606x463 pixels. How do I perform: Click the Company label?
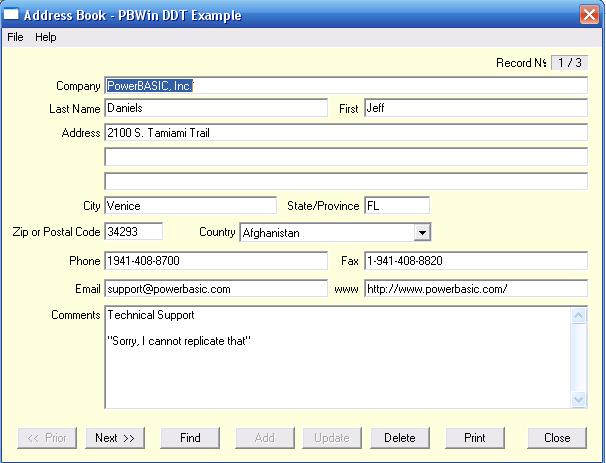click(78, 86)
